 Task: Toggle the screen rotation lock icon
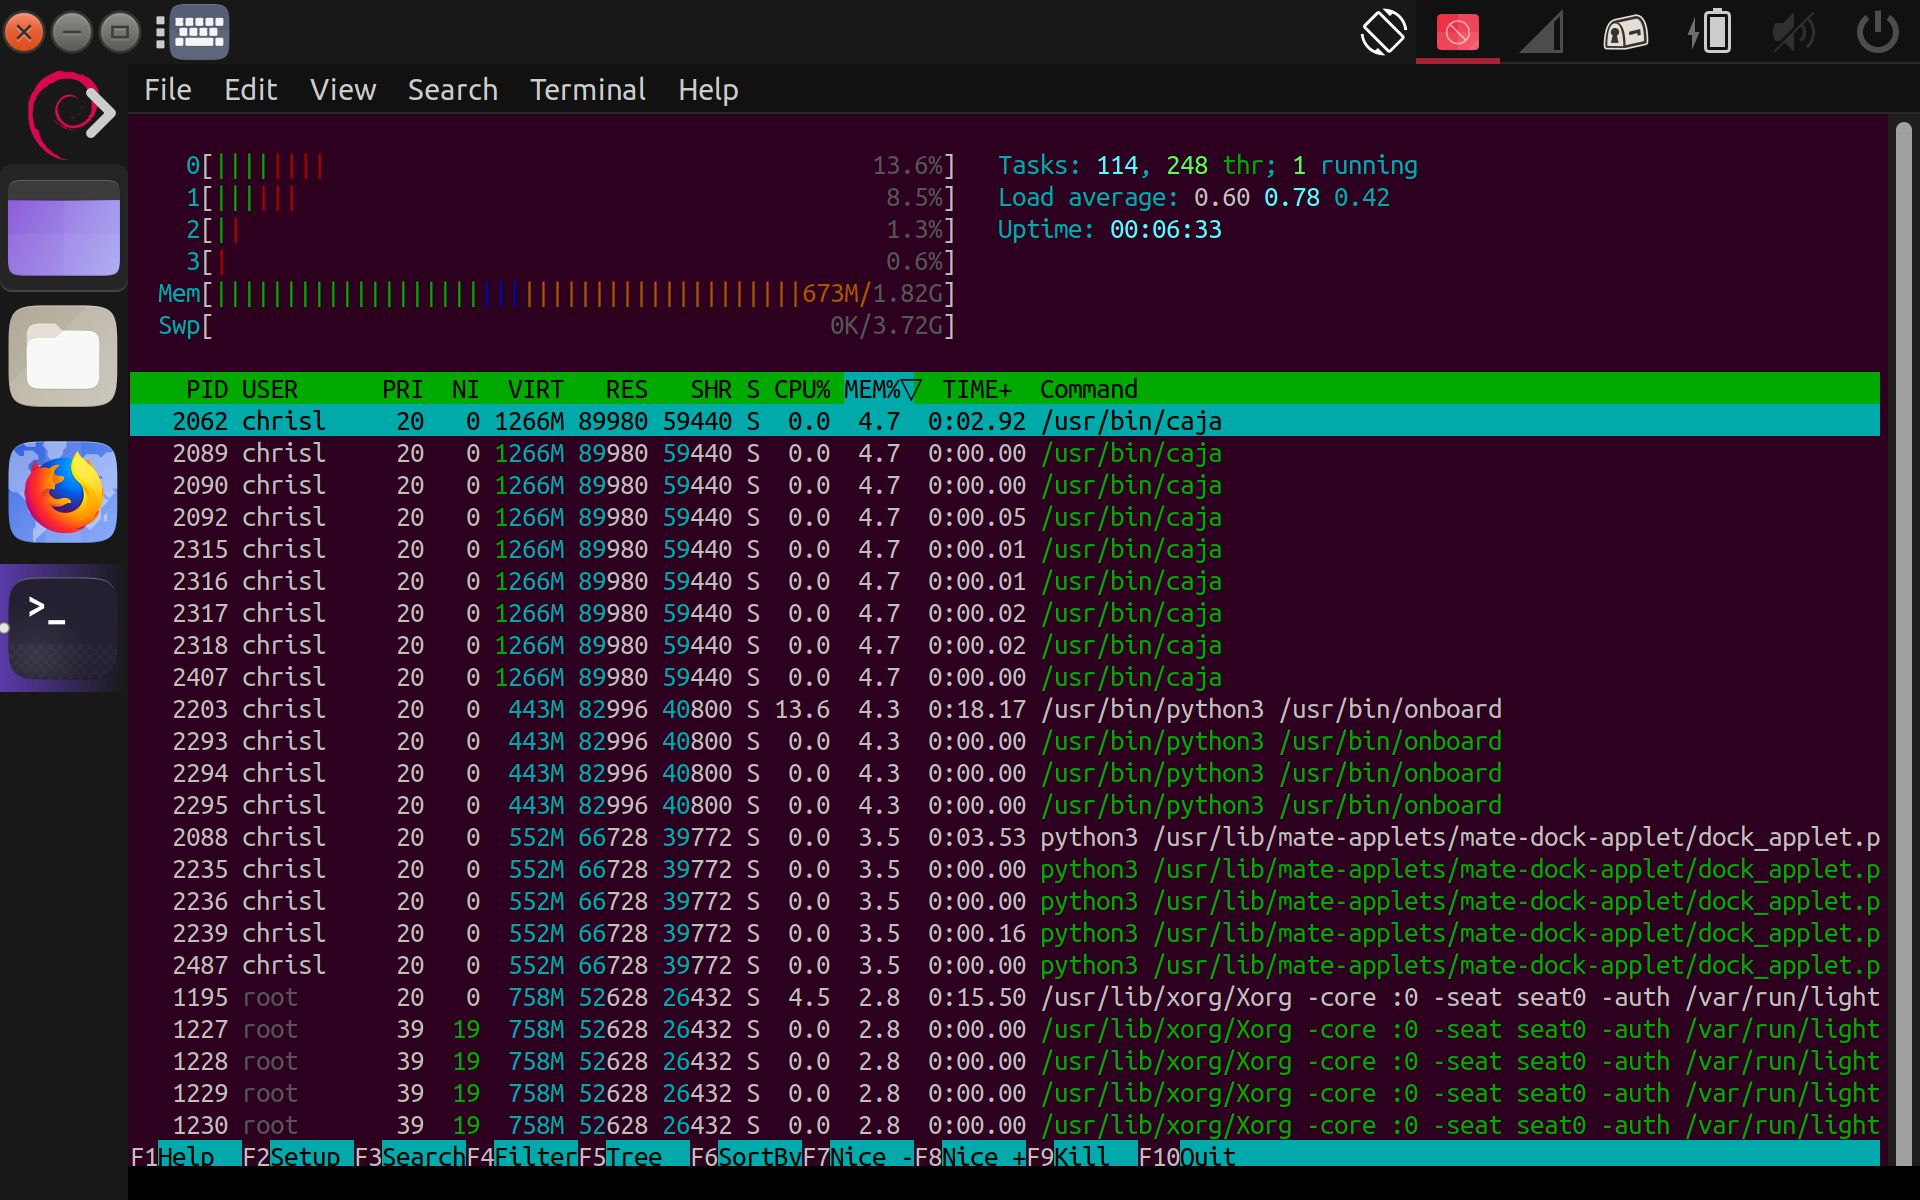pos(1383,32)
